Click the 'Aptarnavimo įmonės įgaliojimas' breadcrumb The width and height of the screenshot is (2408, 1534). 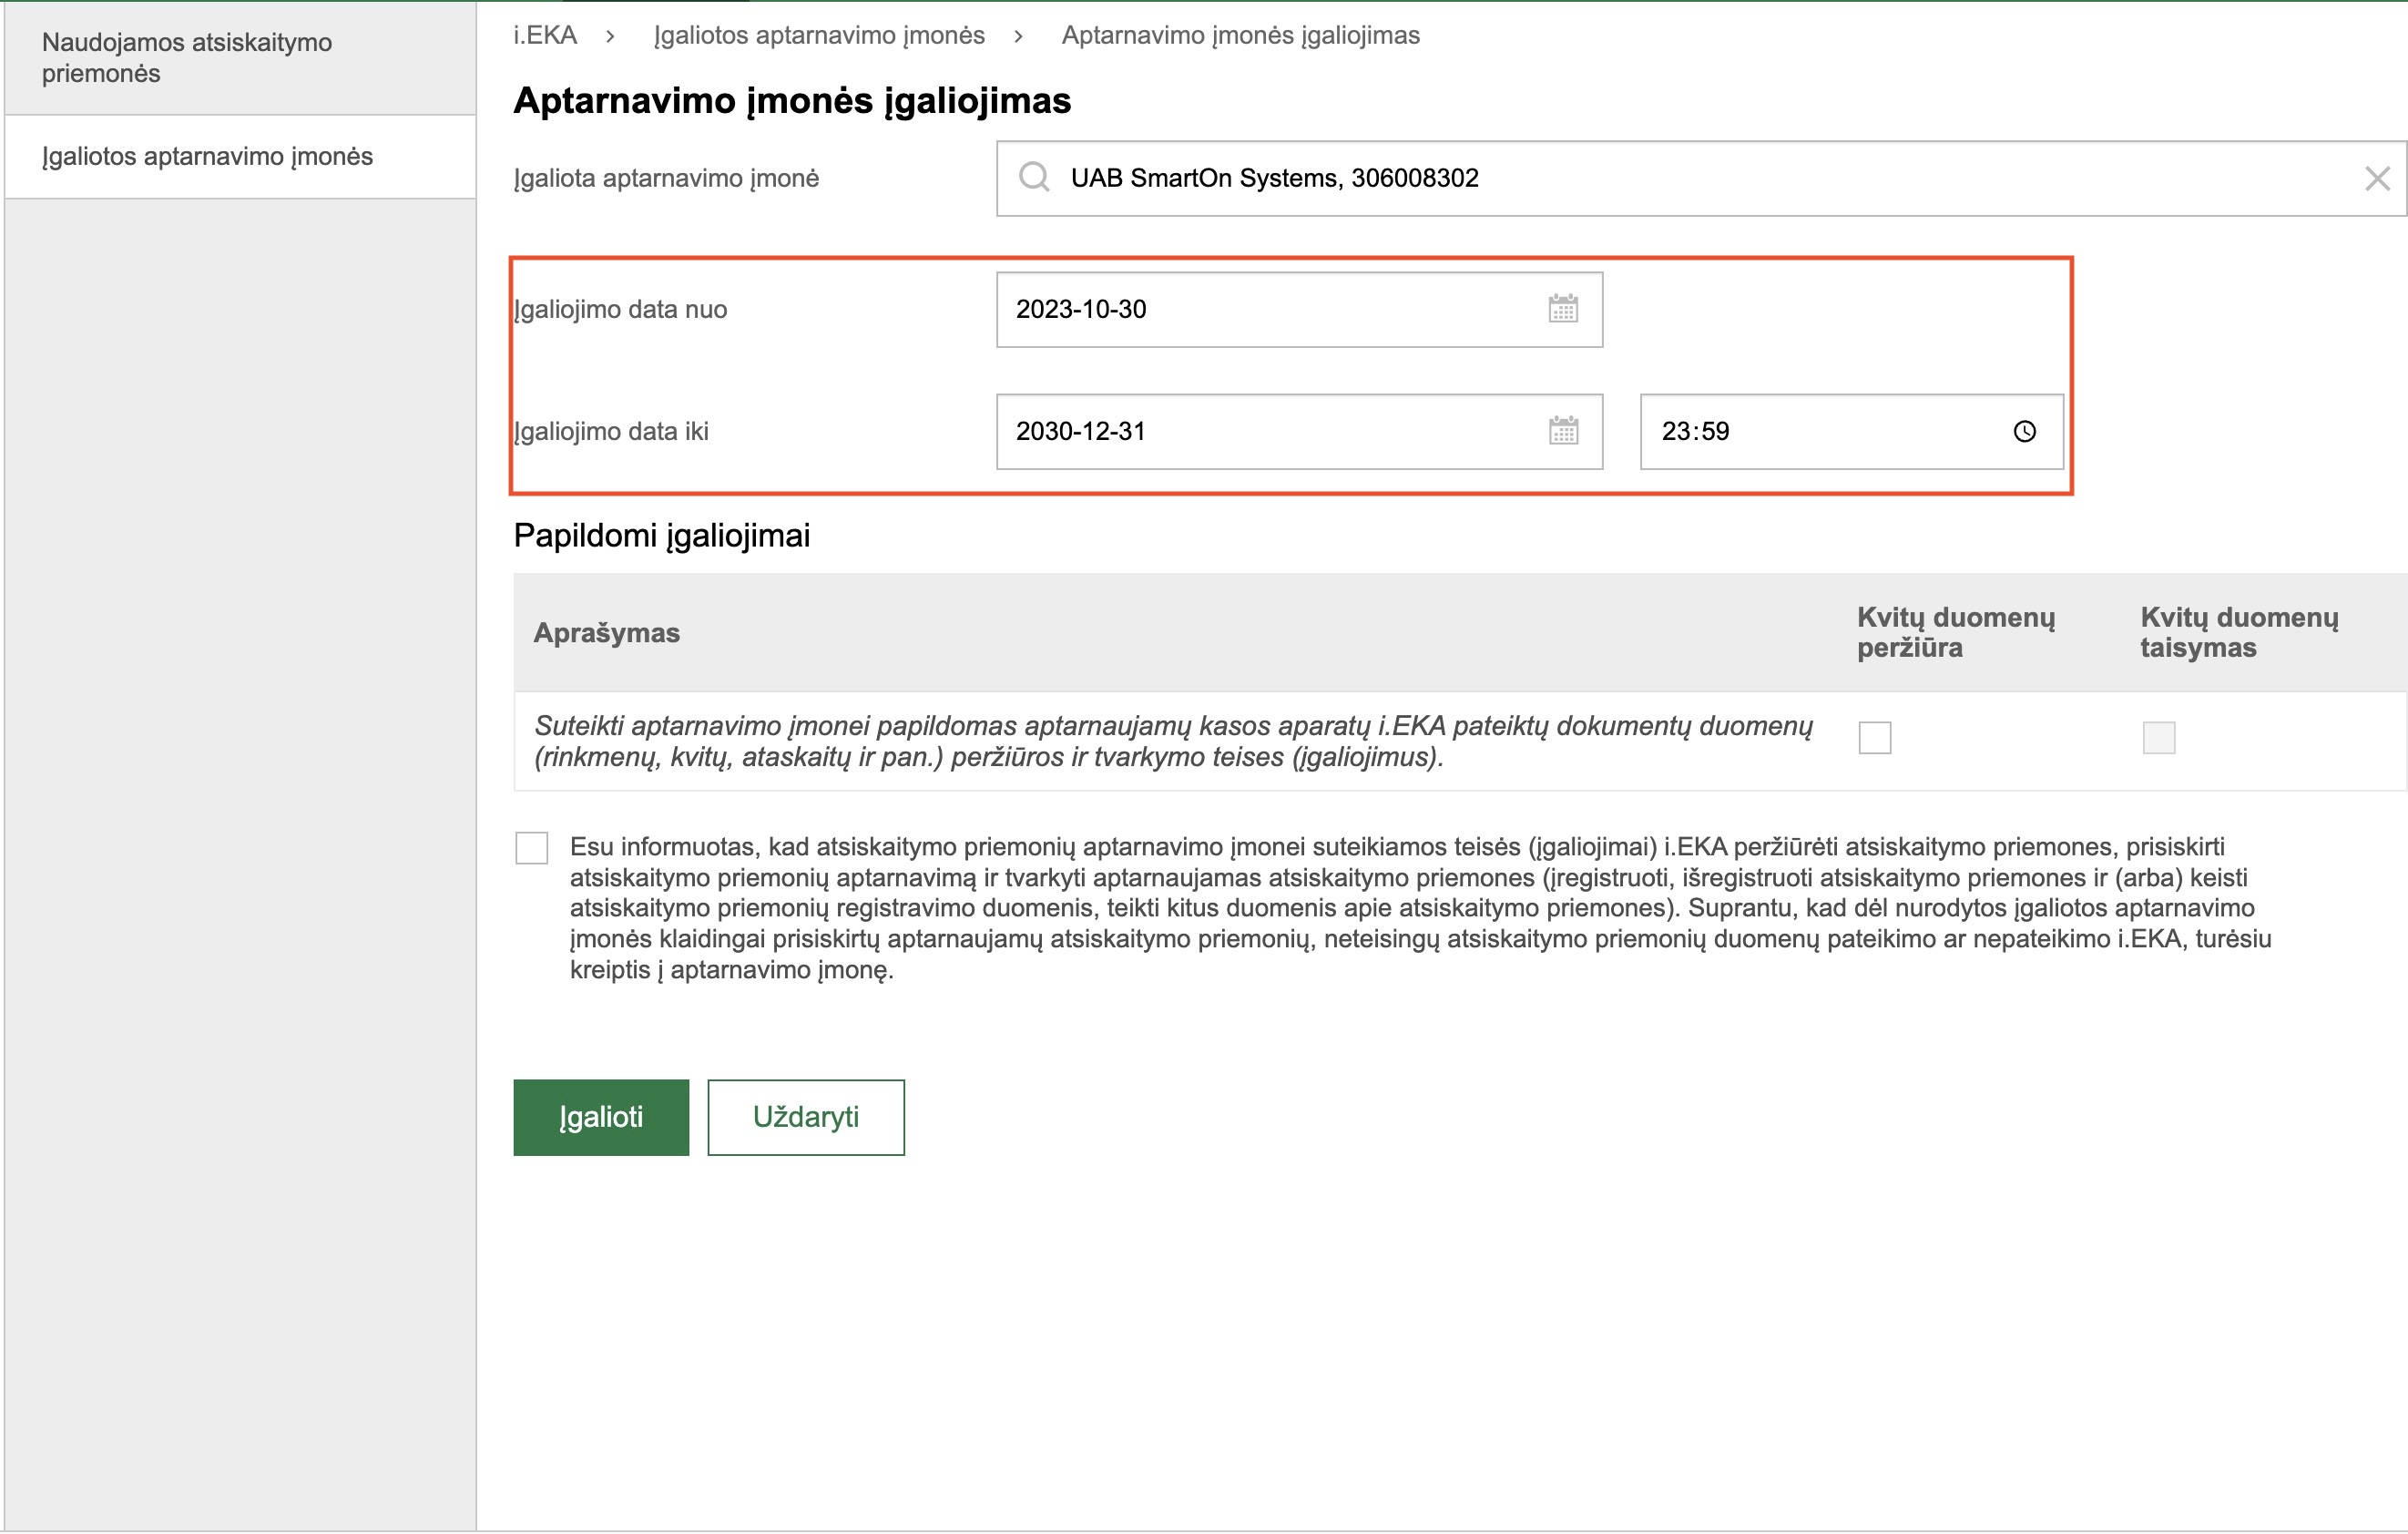[x=1240, y=36]
